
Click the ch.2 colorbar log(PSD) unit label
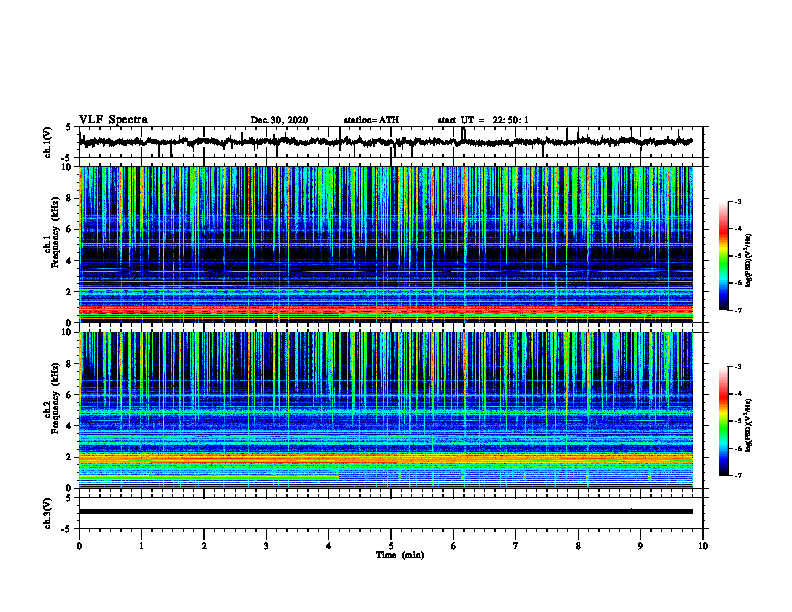[749, 424]
